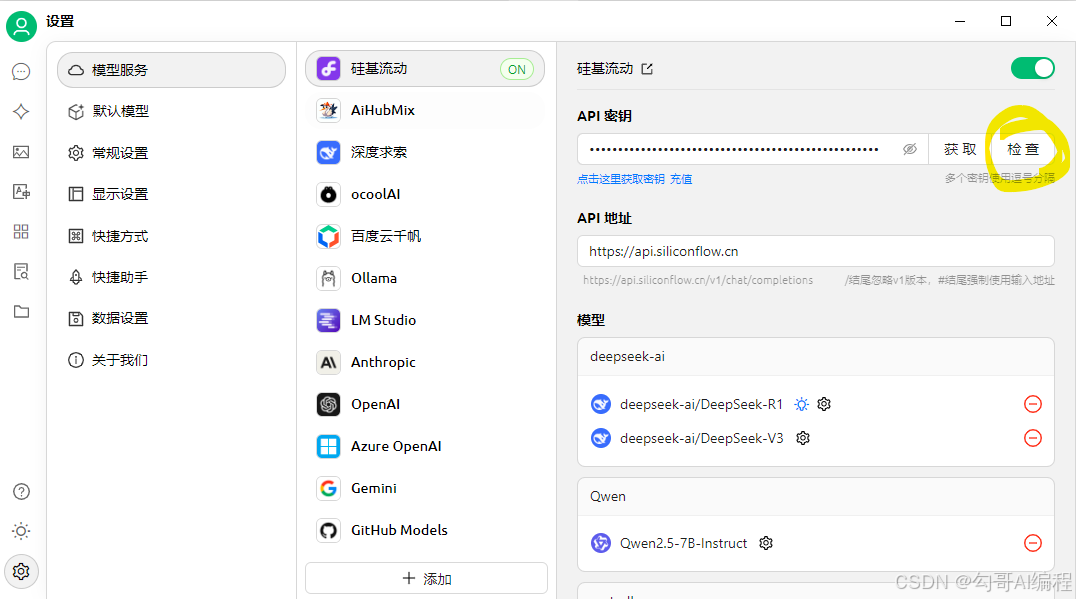
Task: Open the chat assistant sidebar icon
Action: pos(21,71)
